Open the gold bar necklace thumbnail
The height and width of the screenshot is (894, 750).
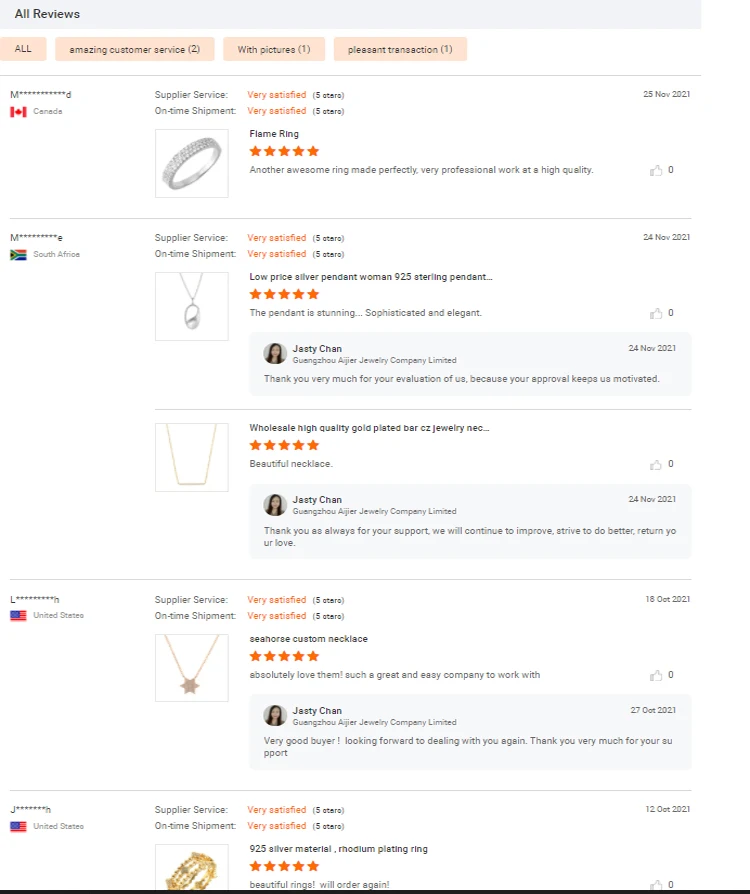tap(192, 457)
